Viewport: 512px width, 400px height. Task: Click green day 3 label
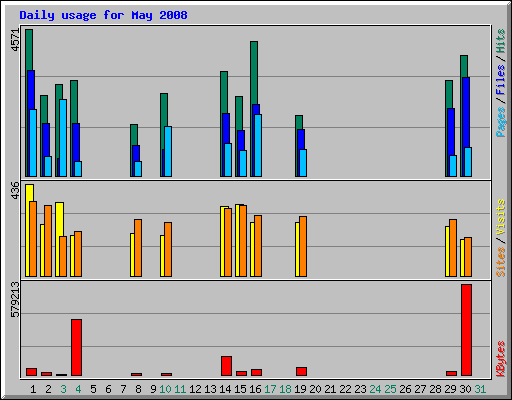63,389
